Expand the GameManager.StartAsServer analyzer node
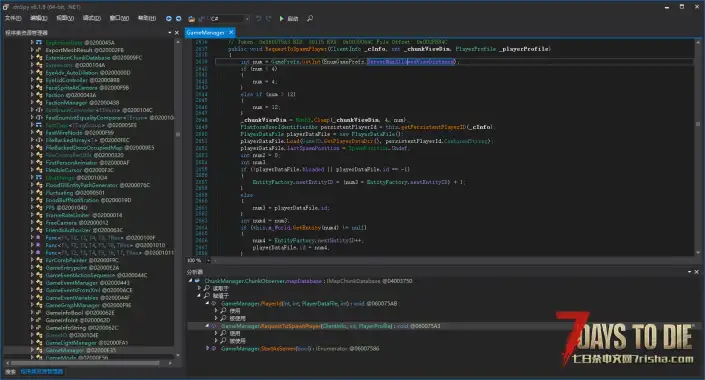 click(x=207, y=348)
